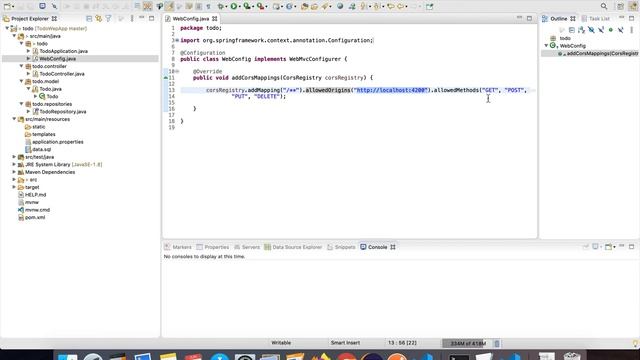640x360 pixels.
Task: Open the Outline view menu
Action: tap(631, 30)
